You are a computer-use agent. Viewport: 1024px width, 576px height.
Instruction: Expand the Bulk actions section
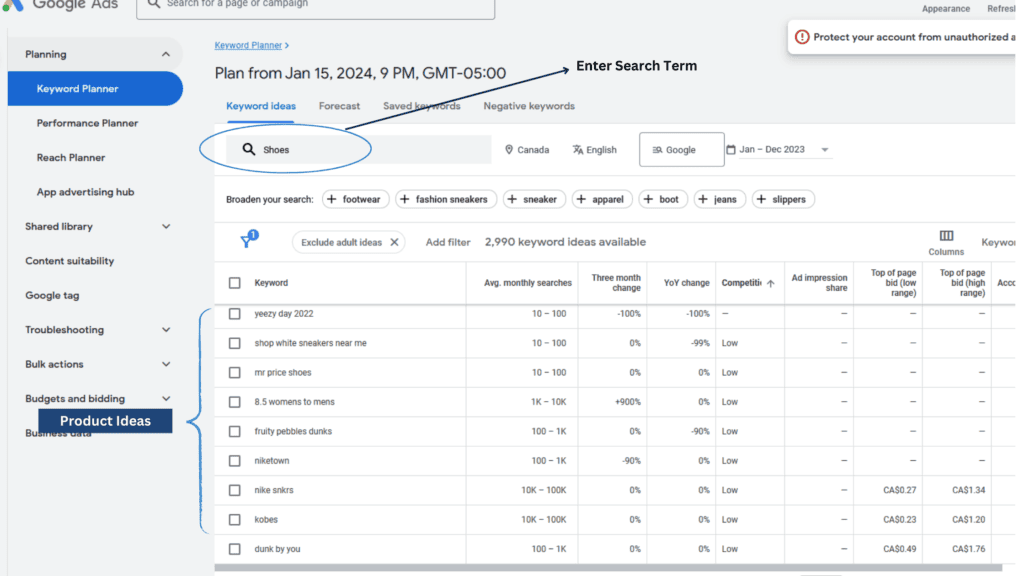(166, 364)
